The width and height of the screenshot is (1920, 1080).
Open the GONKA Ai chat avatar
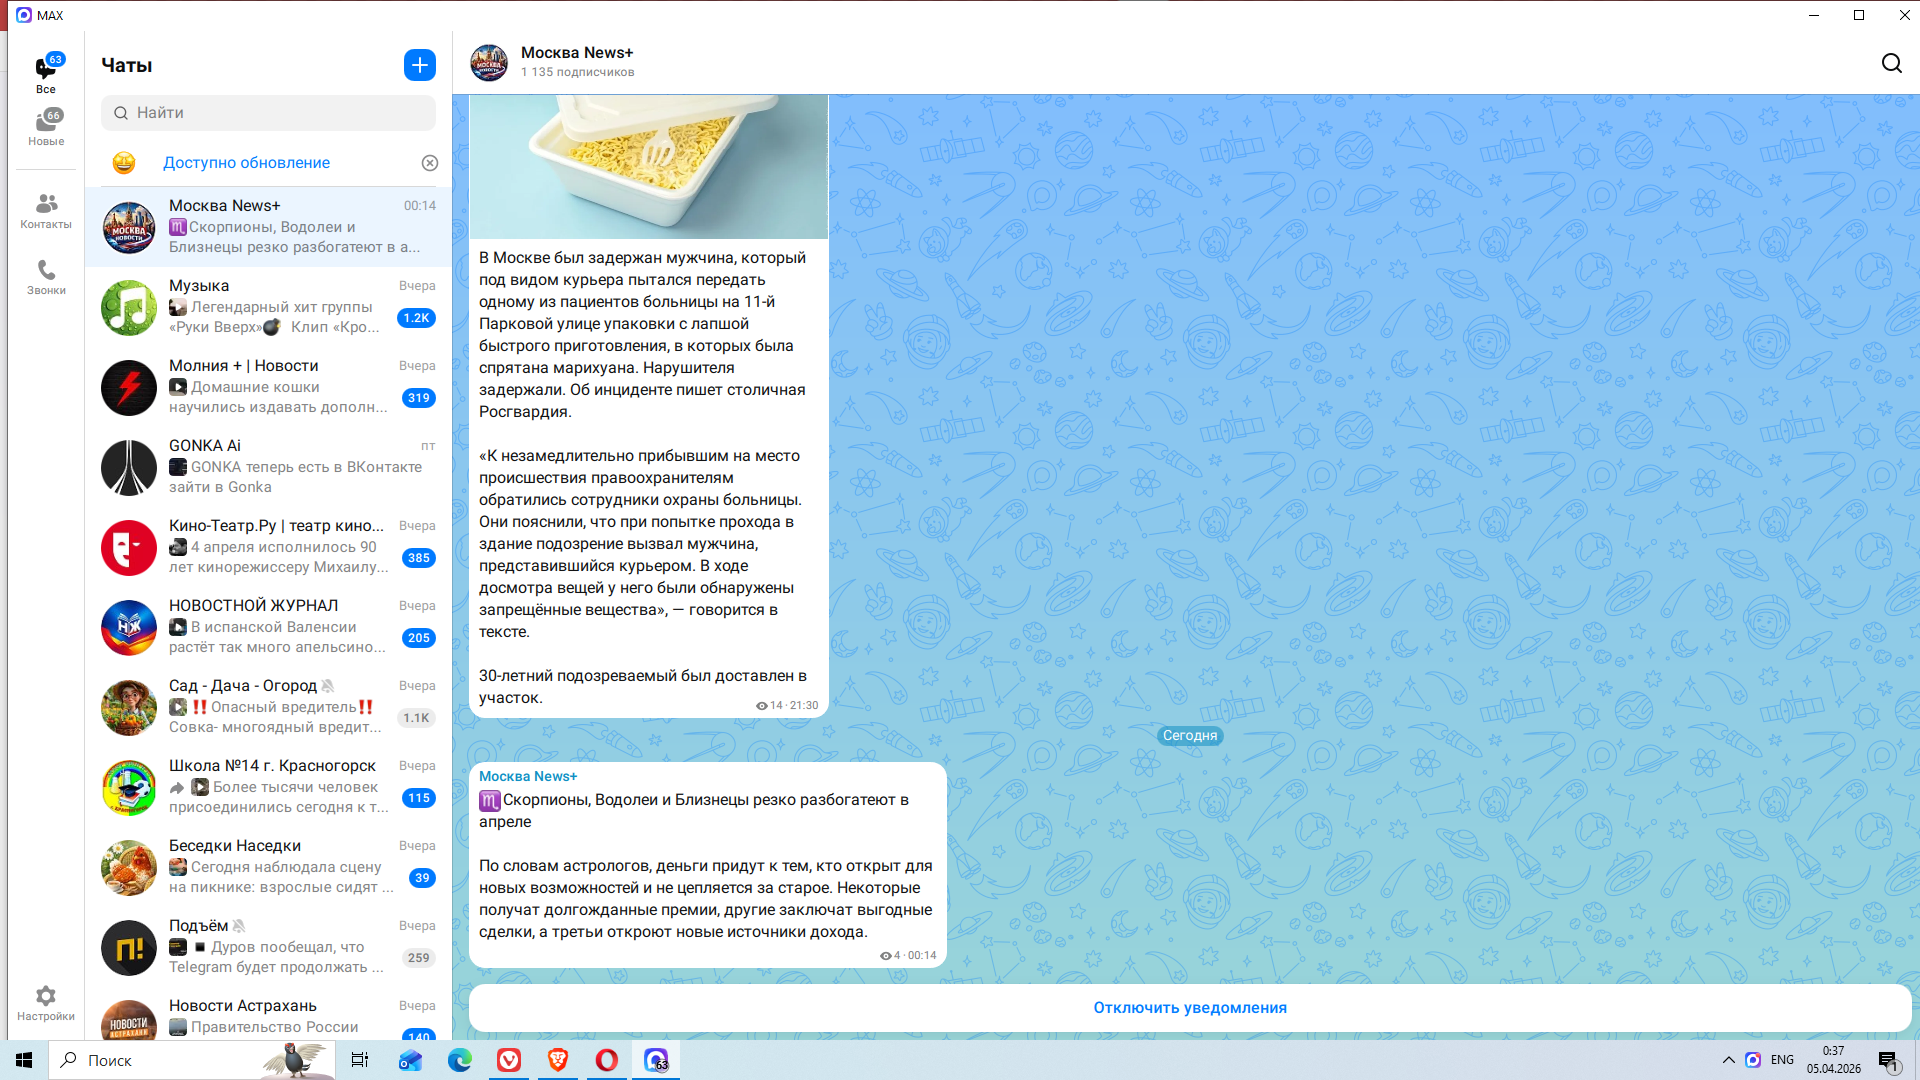pyautogui.click(x=129, y=467)
